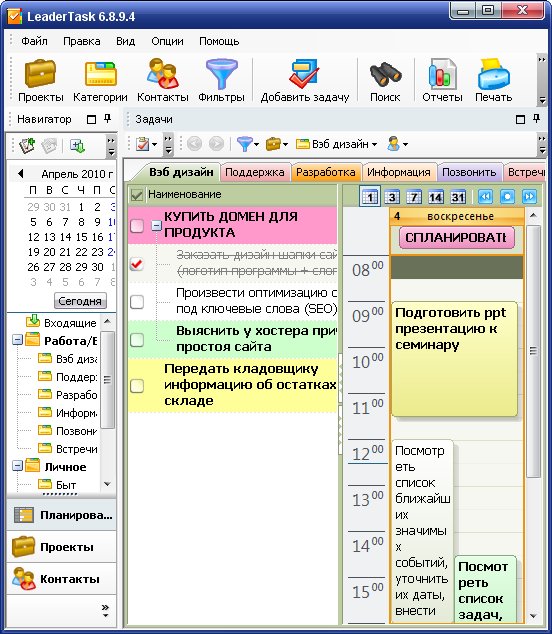Click the СПЛАНИРОВАТЬ pink button
The height and width of the screenshot is (634, 552).
457,238
